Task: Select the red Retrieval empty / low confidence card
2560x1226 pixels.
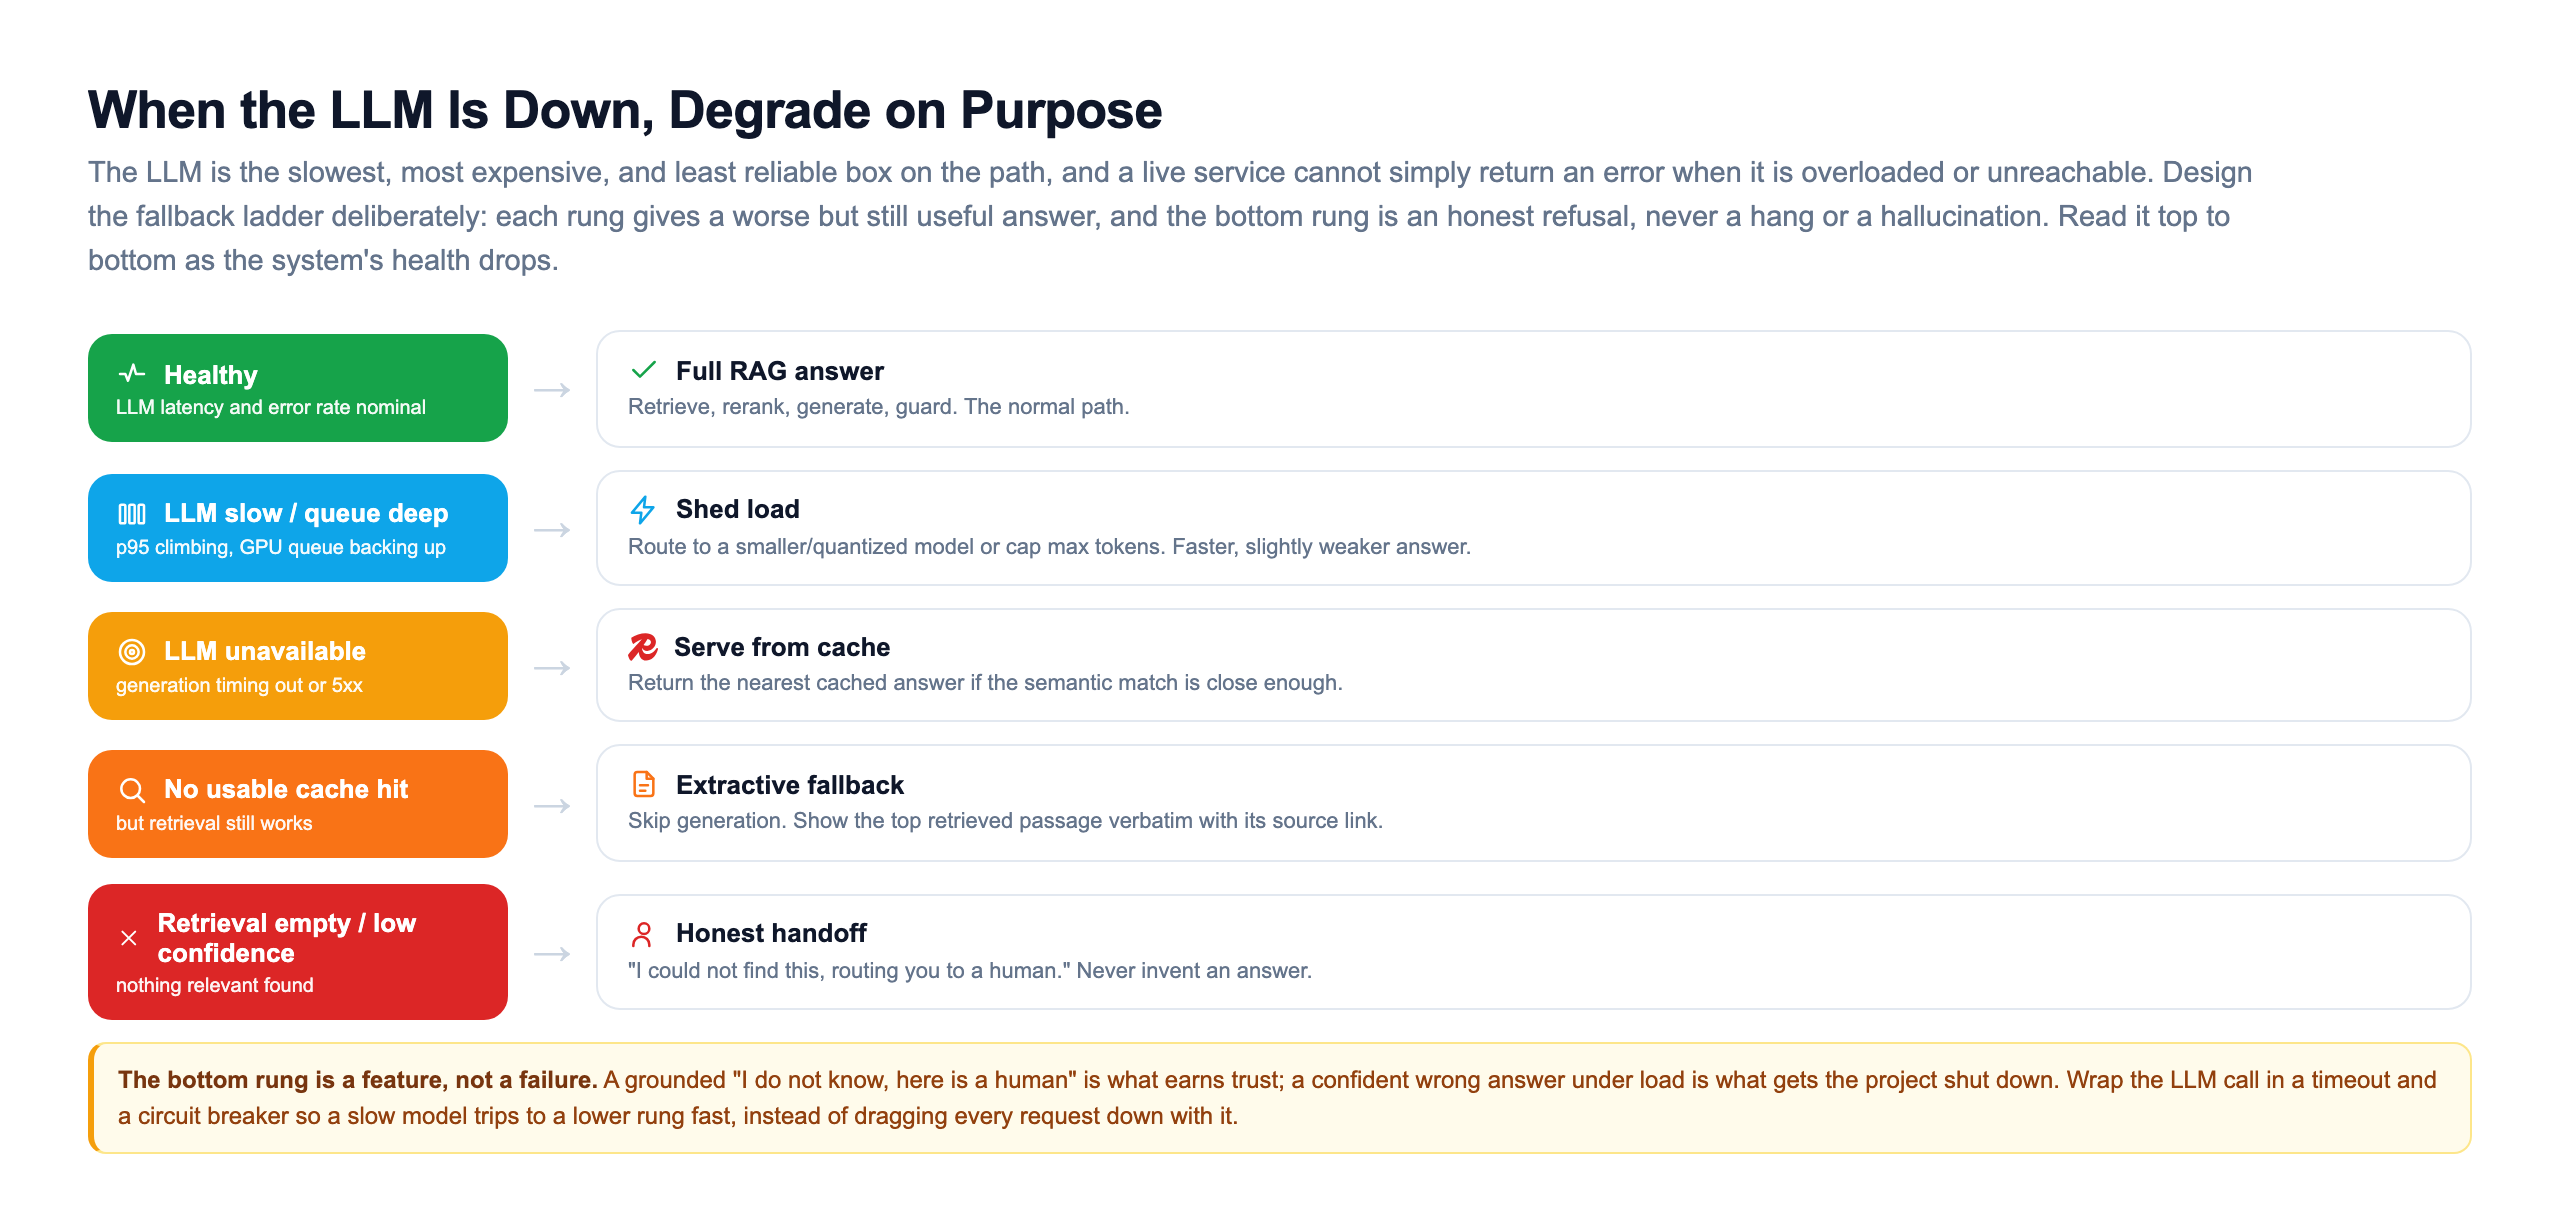Action: pos(298,952)
